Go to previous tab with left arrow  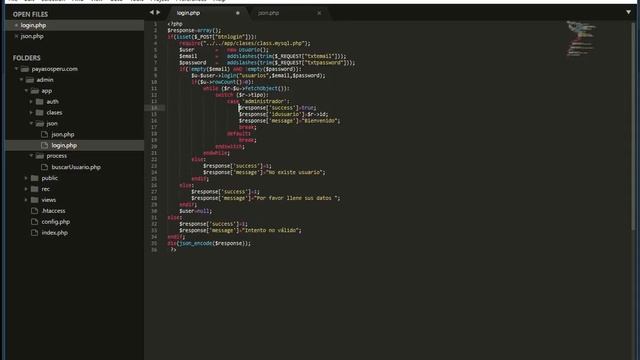(151, 13)
